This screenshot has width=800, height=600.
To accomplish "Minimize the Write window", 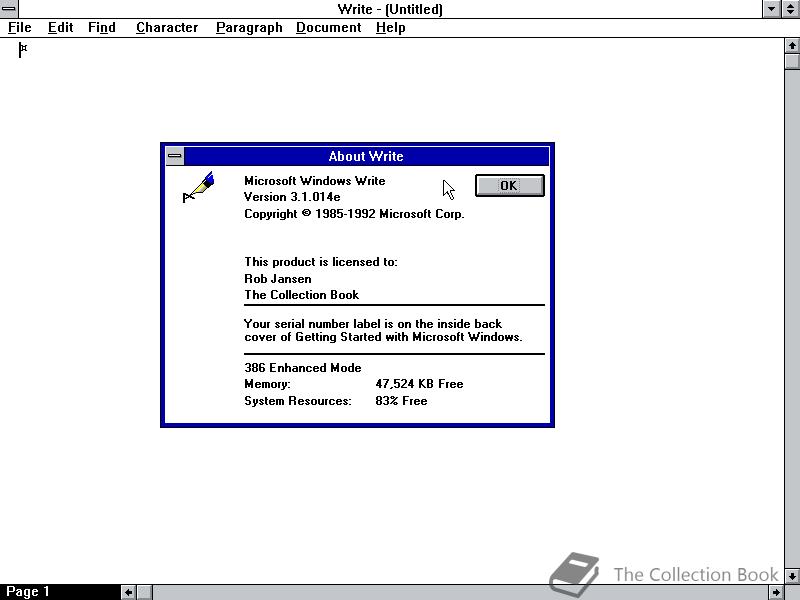I will [x=771, y=9].
